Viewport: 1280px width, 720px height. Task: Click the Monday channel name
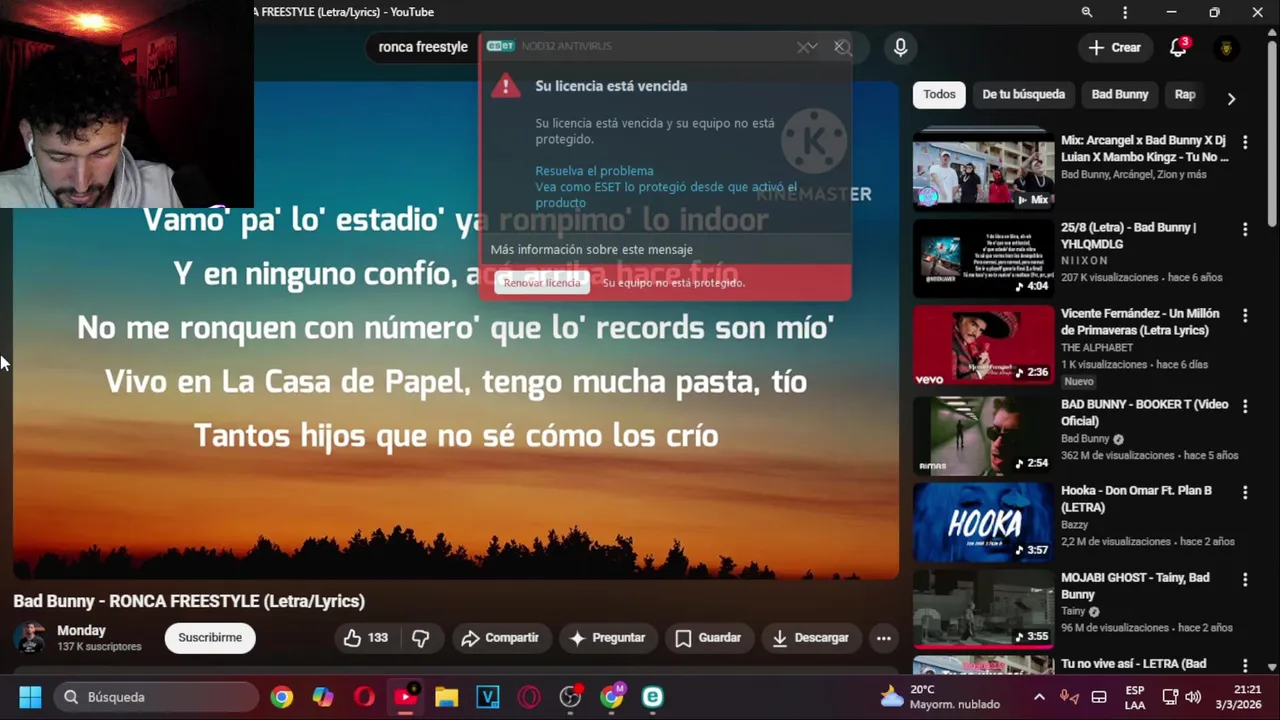[81, 631]
